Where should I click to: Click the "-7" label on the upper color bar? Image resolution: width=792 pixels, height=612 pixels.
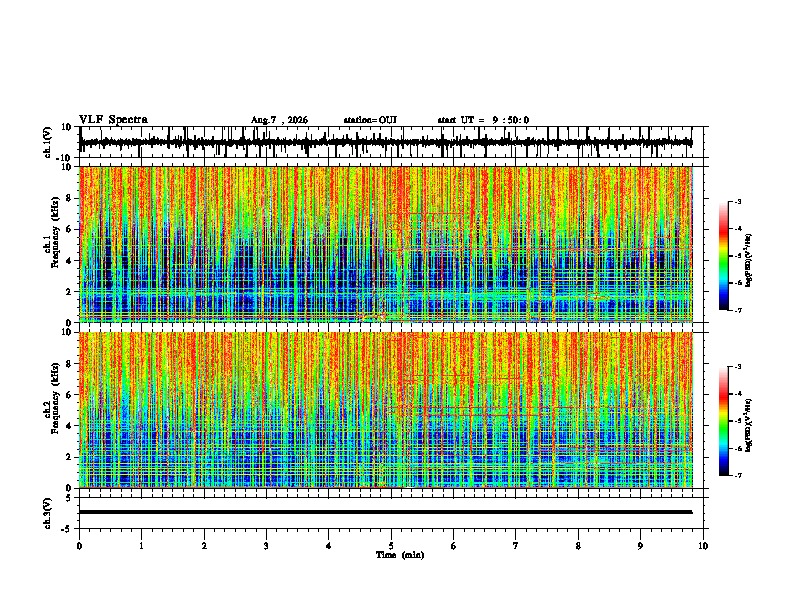pos(737,310)
